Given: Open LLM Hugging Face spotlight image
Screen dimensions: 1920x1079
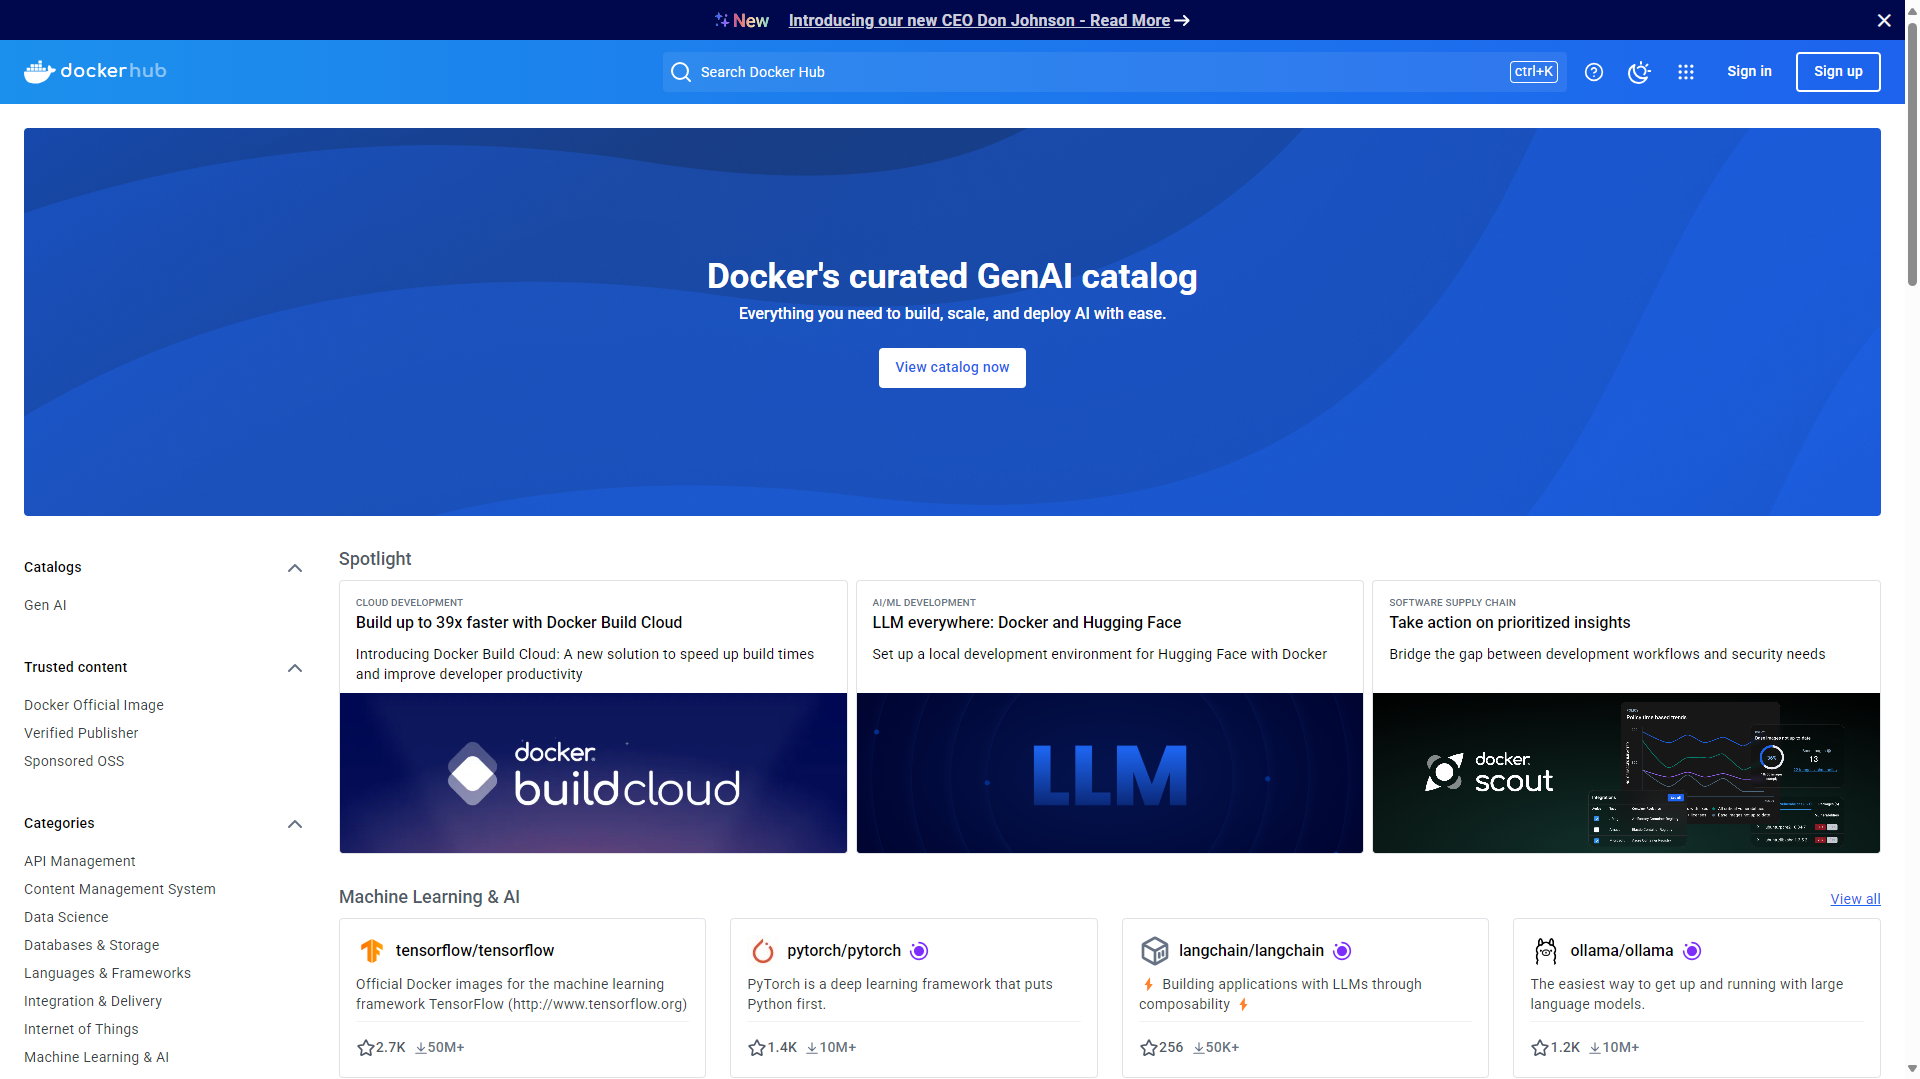Looking at the screenshot, I should (x=1110, y=773).
